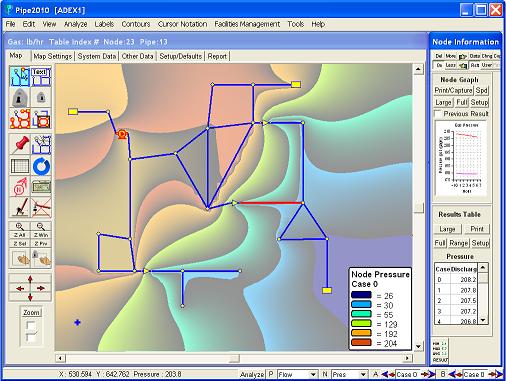Click the locked hand pan icon
The width and height of the screenshot is (506, 381).
[41, 259]
